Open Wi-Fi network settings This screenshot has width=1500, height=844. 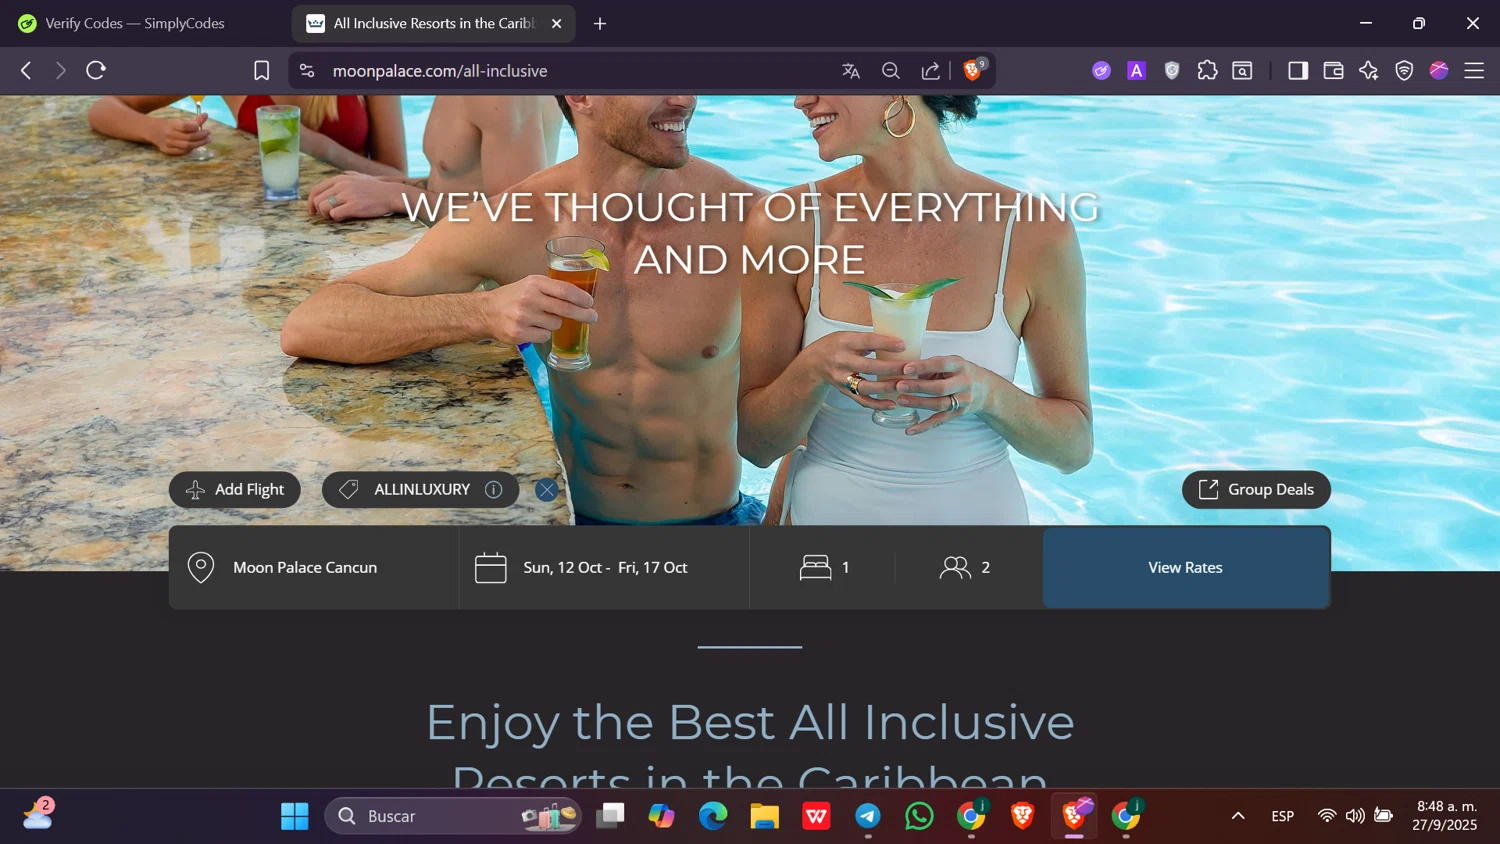pos(1327,816)
